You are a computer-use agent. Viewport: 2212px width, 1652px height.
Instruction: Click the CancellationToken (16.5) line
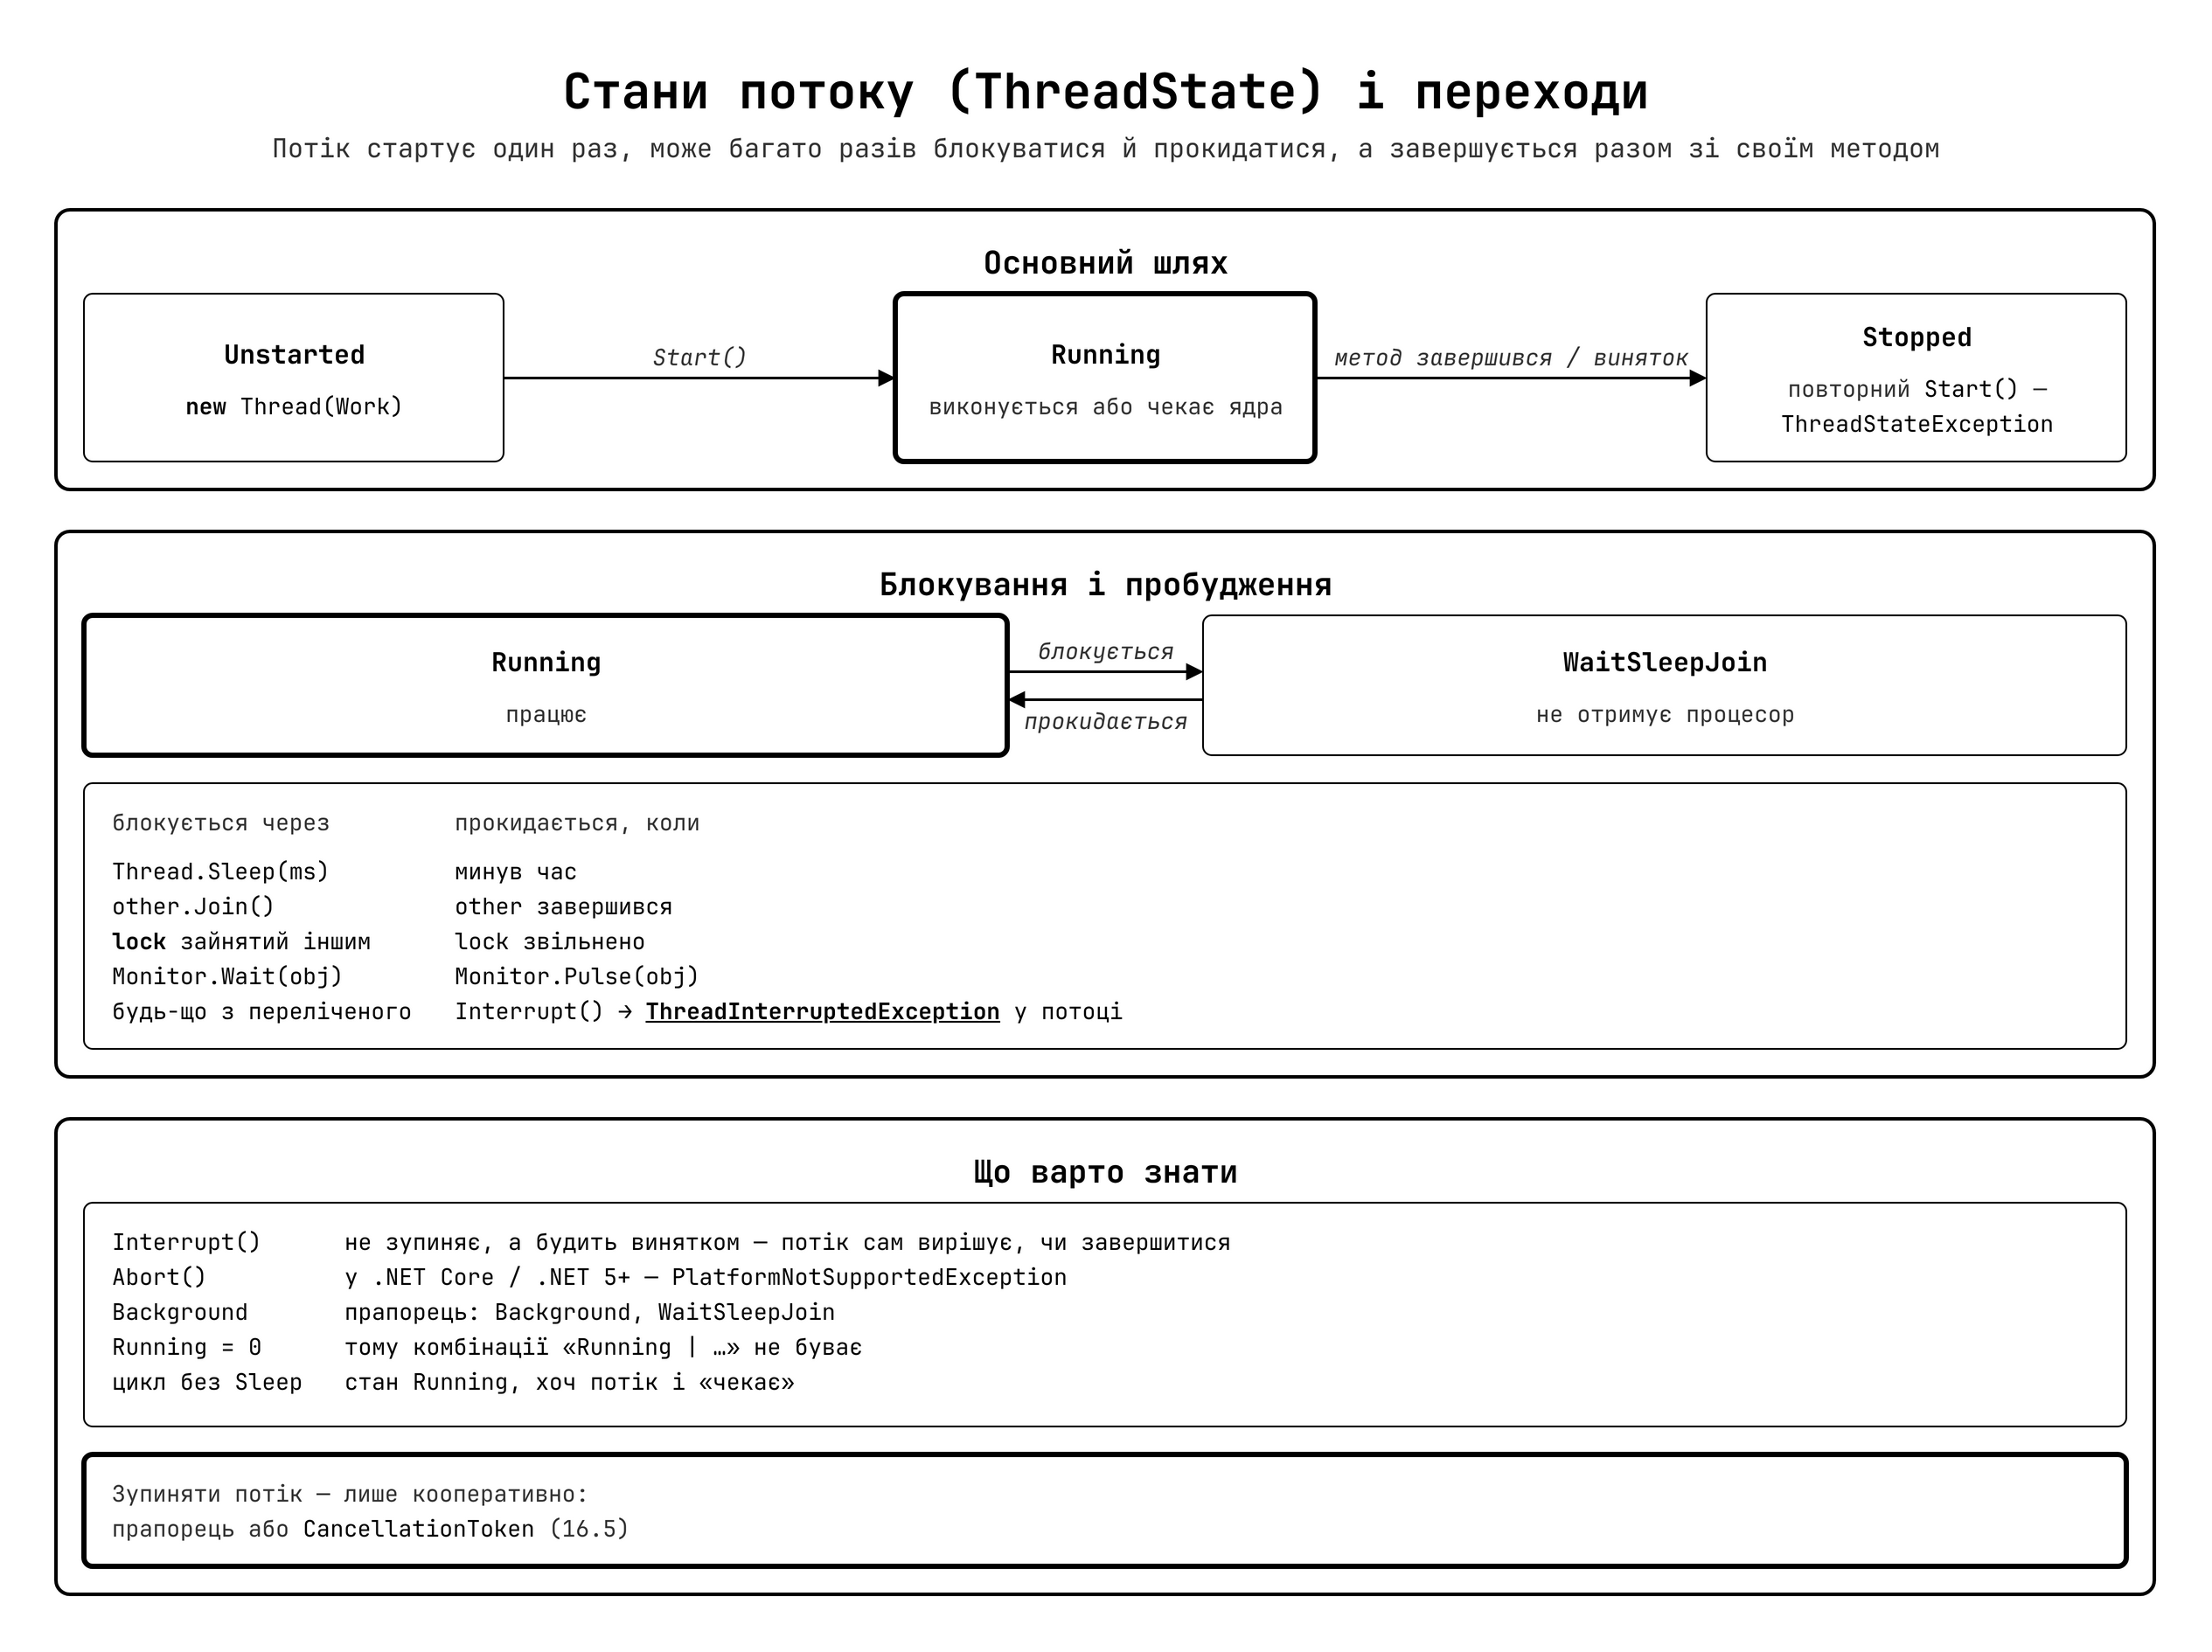pyautogui.click(x=370, y=1528)
